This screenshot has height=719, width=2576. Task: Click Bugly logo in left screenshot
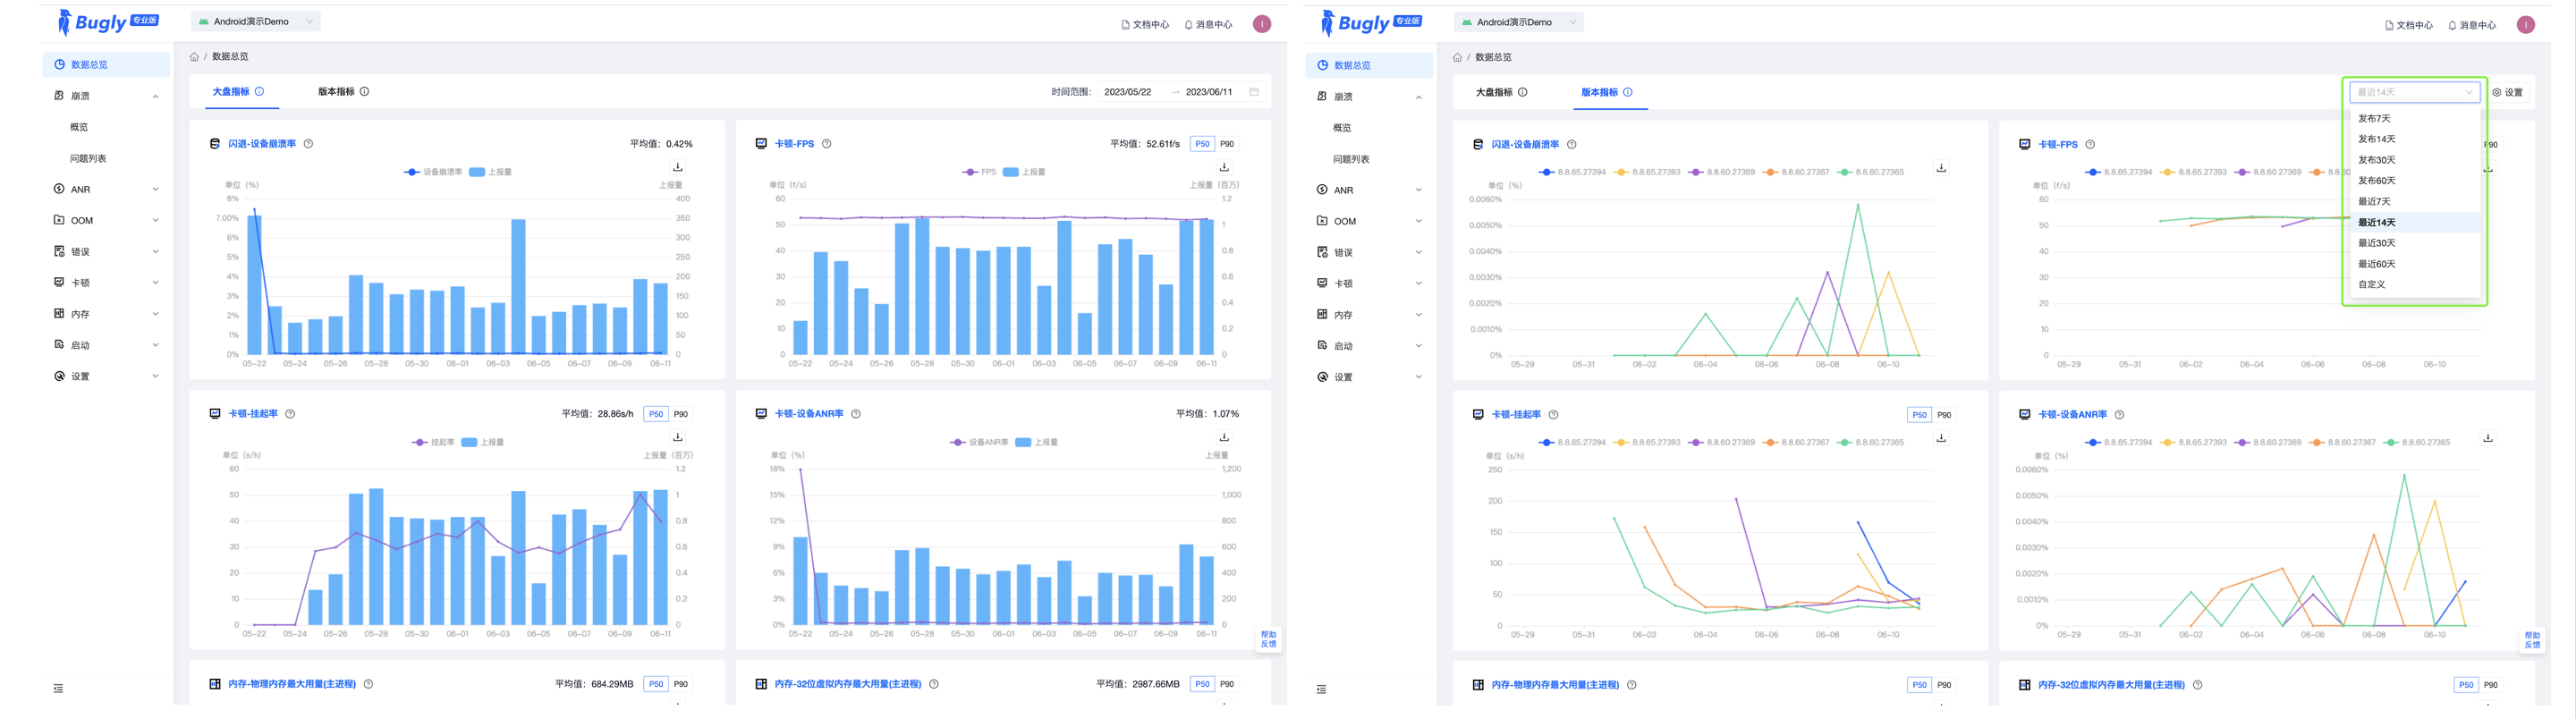pyautogui.click(x=107, y=22)
